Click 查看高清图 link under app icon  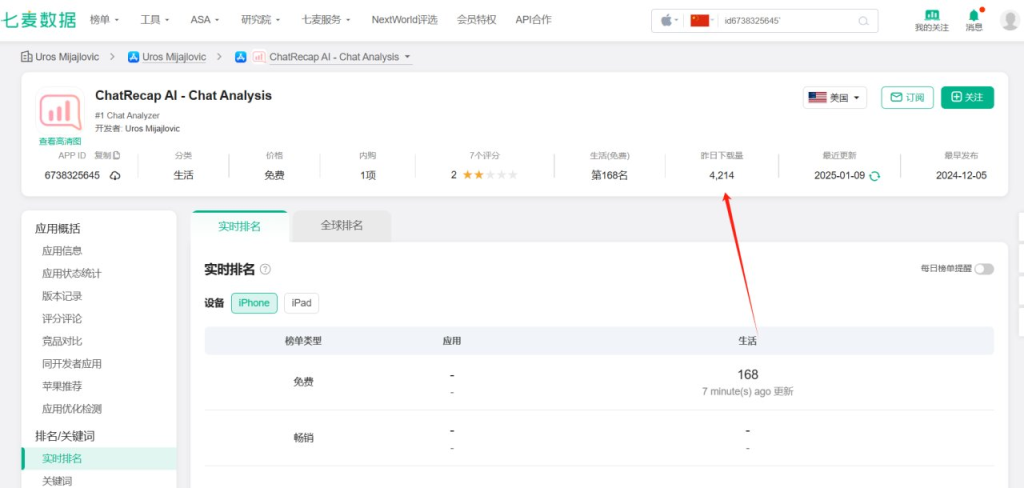pyautogui.click(x=60, y=141)
